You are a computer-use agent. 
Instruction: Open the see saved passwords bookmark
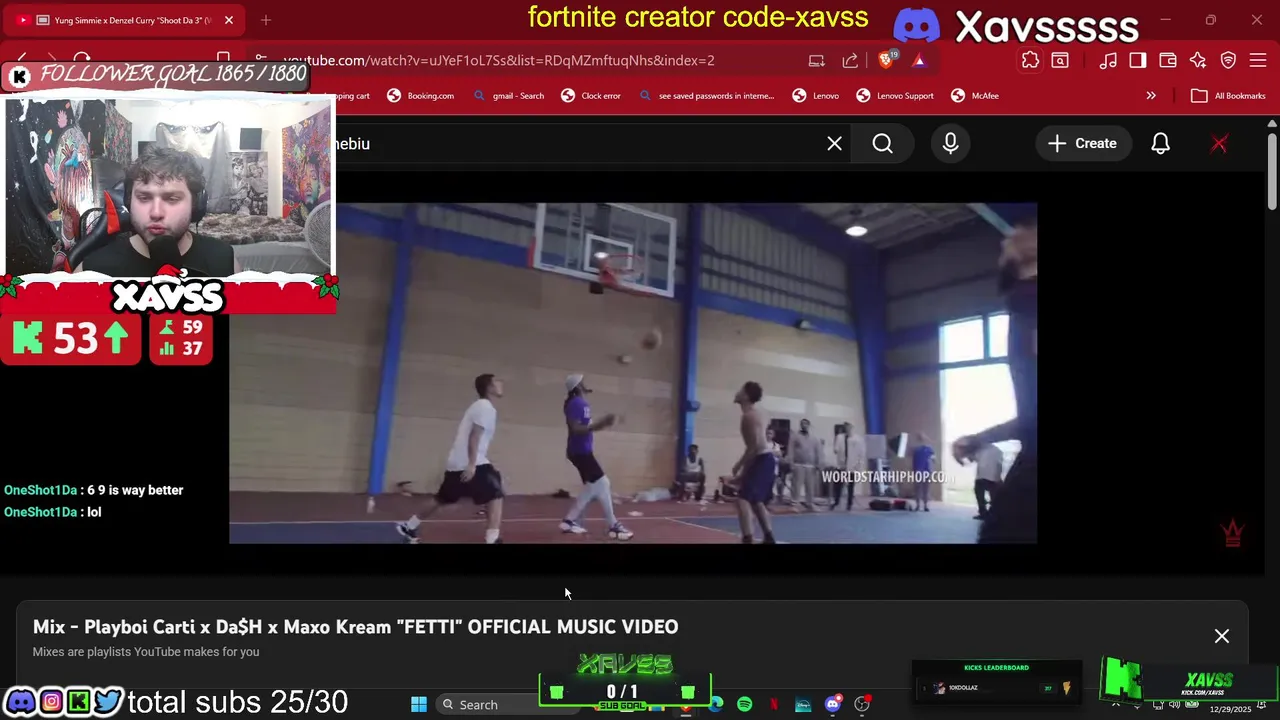[706, 96]
